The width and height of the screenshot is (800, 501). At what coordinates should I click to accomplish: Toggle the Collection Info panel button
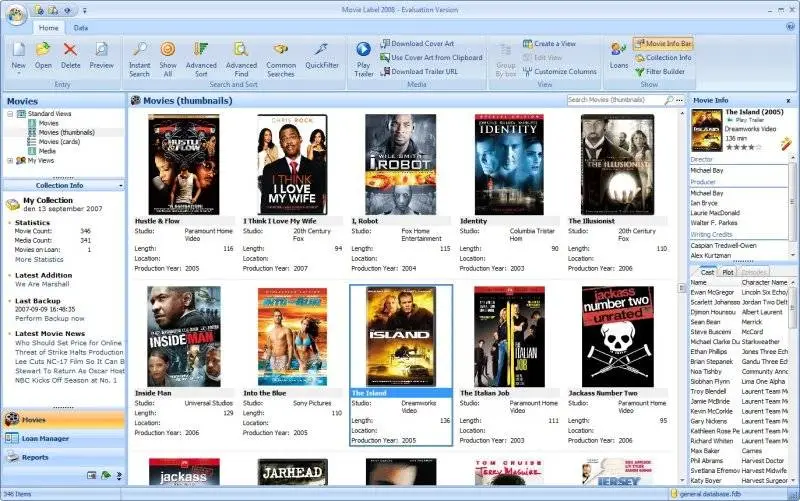coord(663,58)
